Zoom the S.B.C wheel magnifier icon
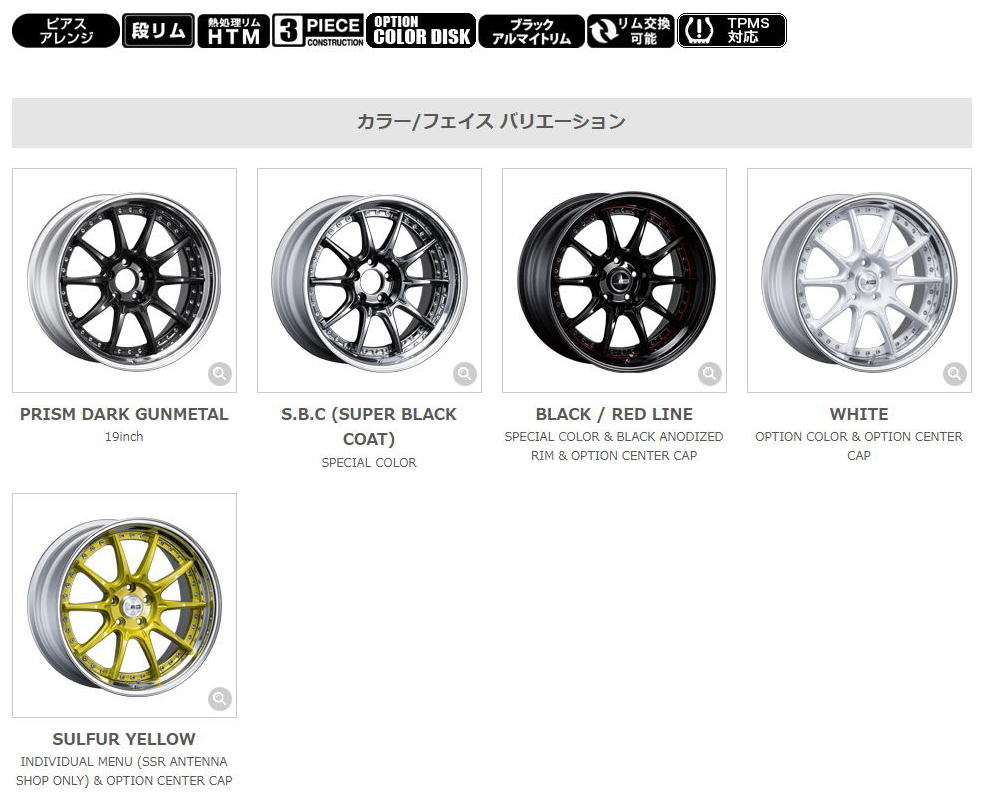This screenshot has height=797, width=982. point(465,374)
